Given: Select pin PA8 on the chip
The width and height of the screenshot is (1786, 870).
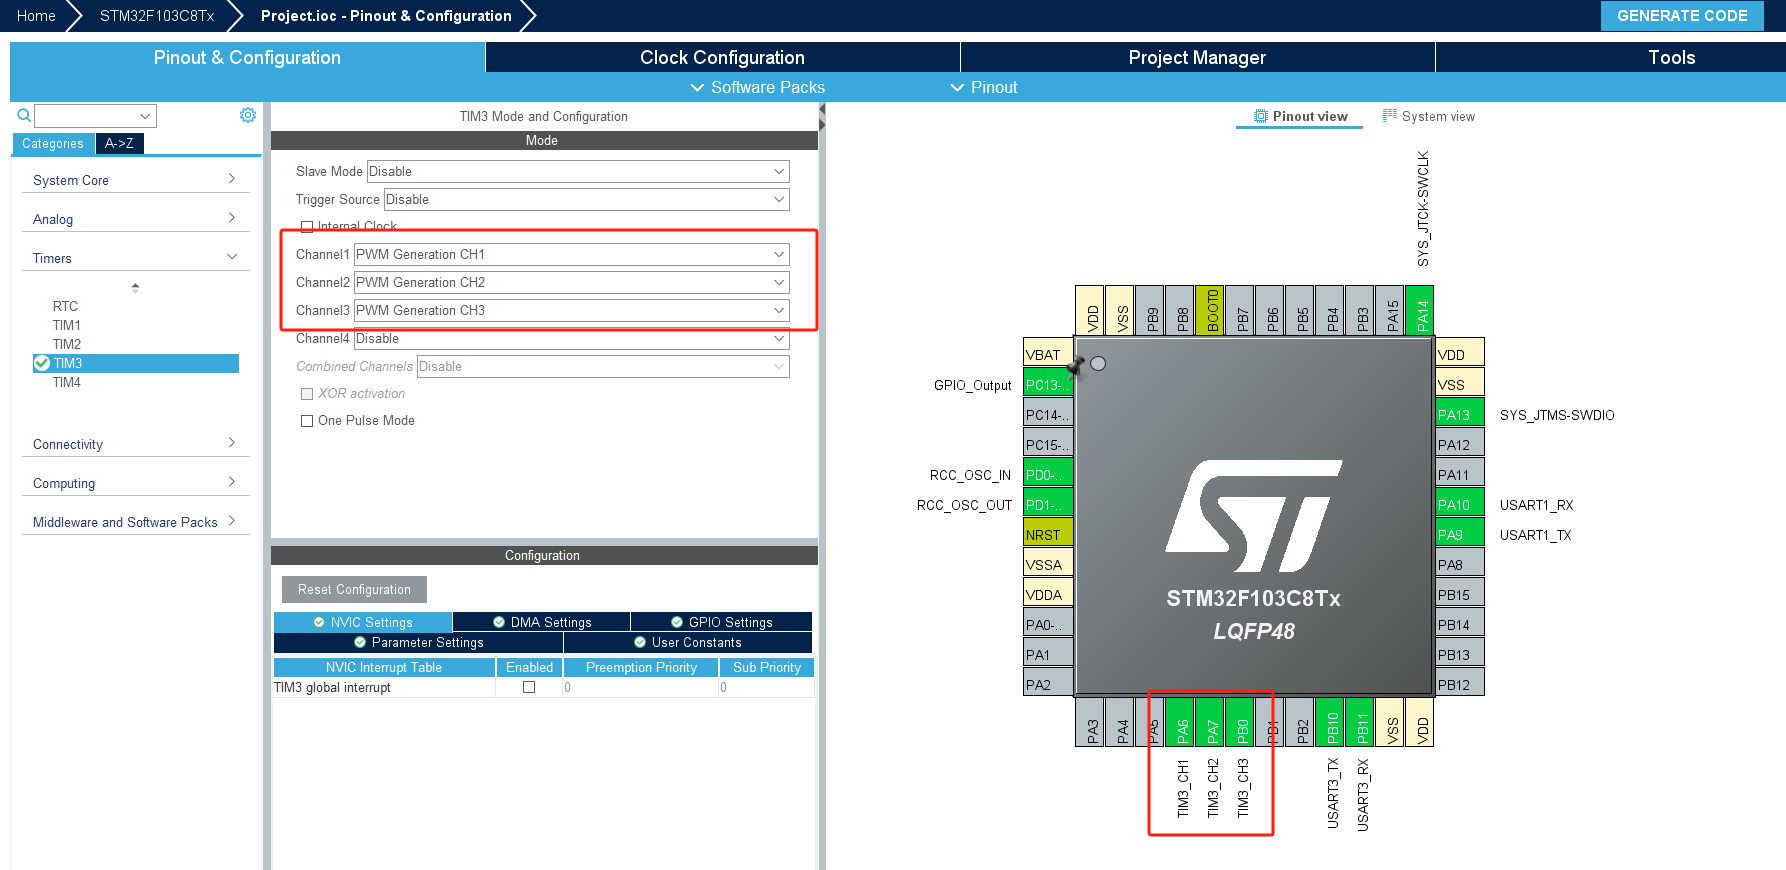Looking at the screenshot, I should point(1460,564).
